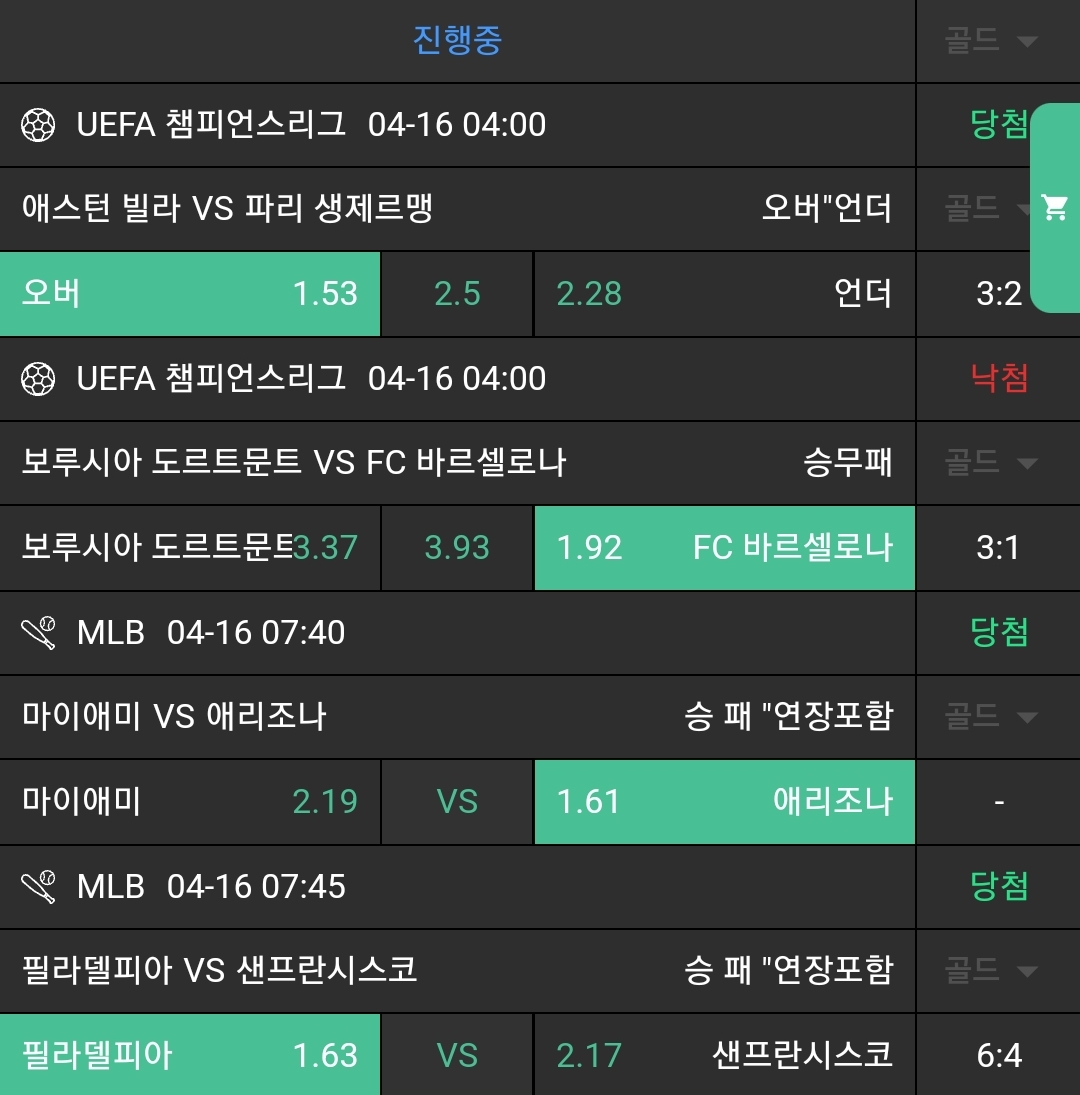This screenshot has height=1095, width=1080.
Task: Open the 골드 dropdown in the header
Action: click(990, 41)
